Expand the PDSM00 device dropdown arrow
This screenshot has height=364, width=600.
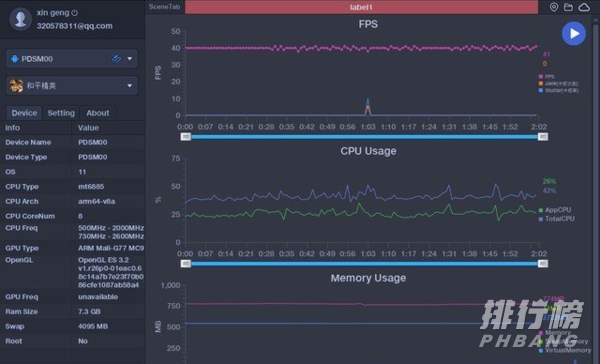pyautogui.click(x=130, y=59)
